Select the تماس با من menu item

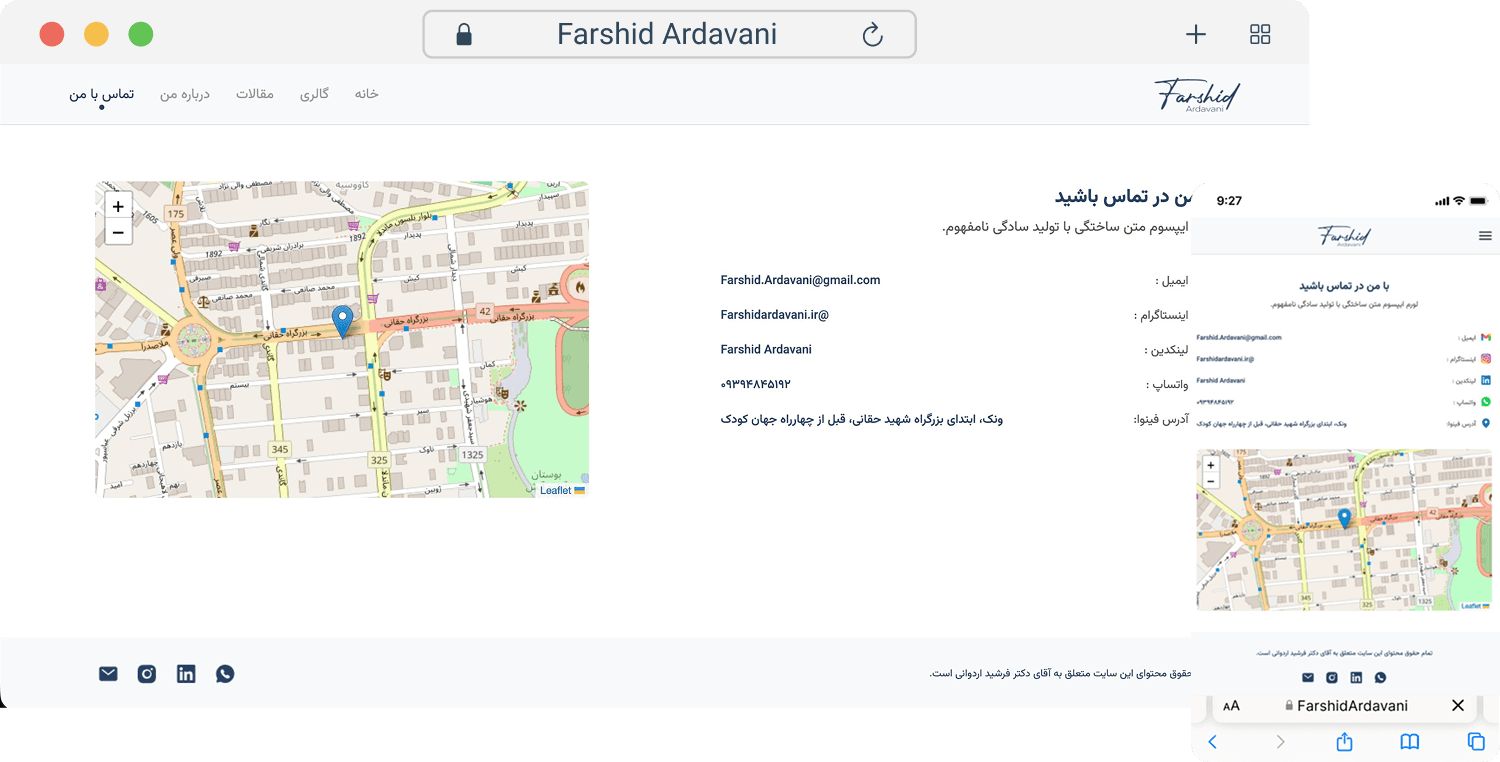(x=101, y=94)
